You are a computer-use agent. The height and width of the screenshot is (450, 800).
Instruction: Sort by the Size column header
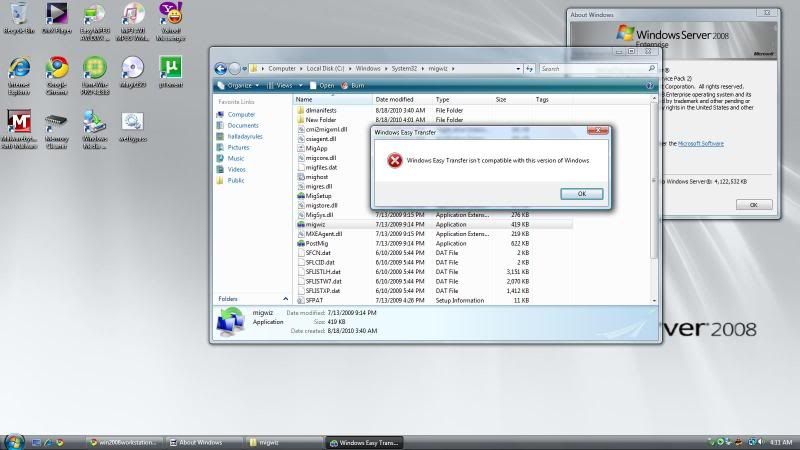(513, 99)
